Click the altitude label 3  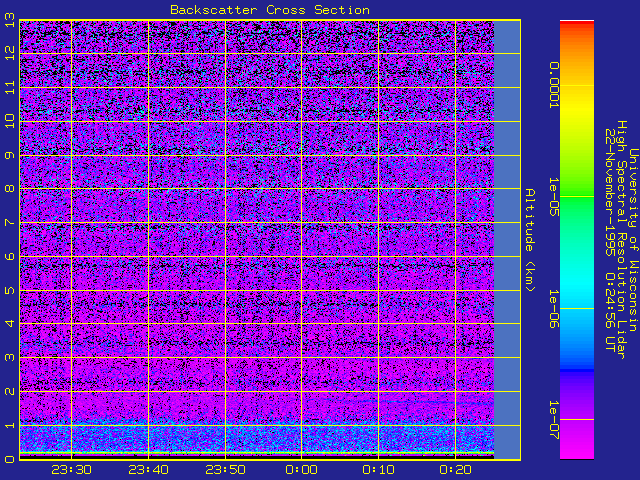(x=10, y=358)
